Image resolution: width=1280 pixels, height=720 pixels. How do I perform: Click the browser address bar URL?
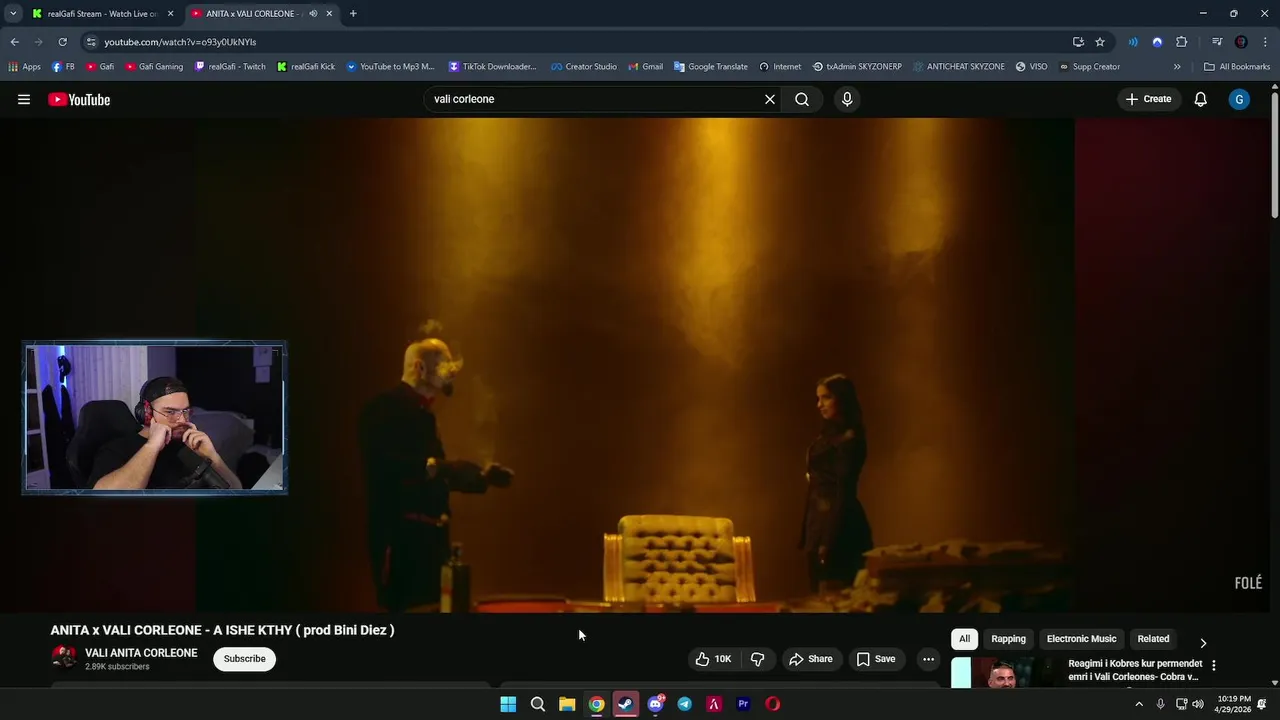point(180,42)
